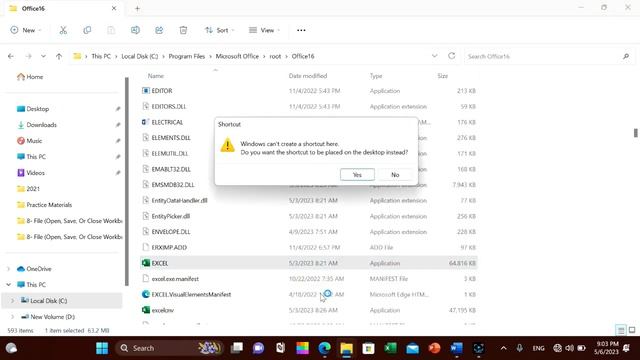Click the navigation pane scrollbar

tap(127, 182)
